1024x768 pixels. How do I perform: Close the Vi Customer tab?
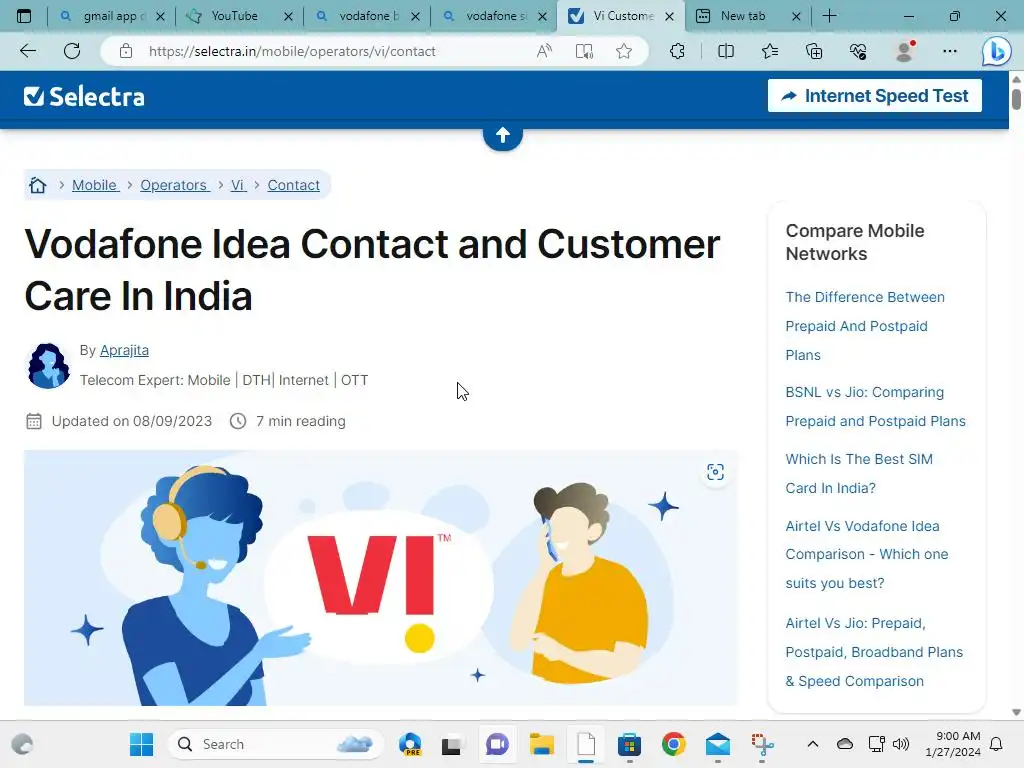click(x=669, y=17)
